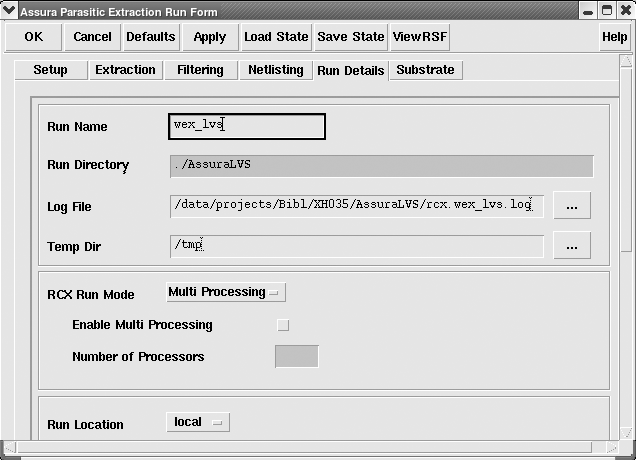
Task: Open Help for the form
Action: click(615, 37)
